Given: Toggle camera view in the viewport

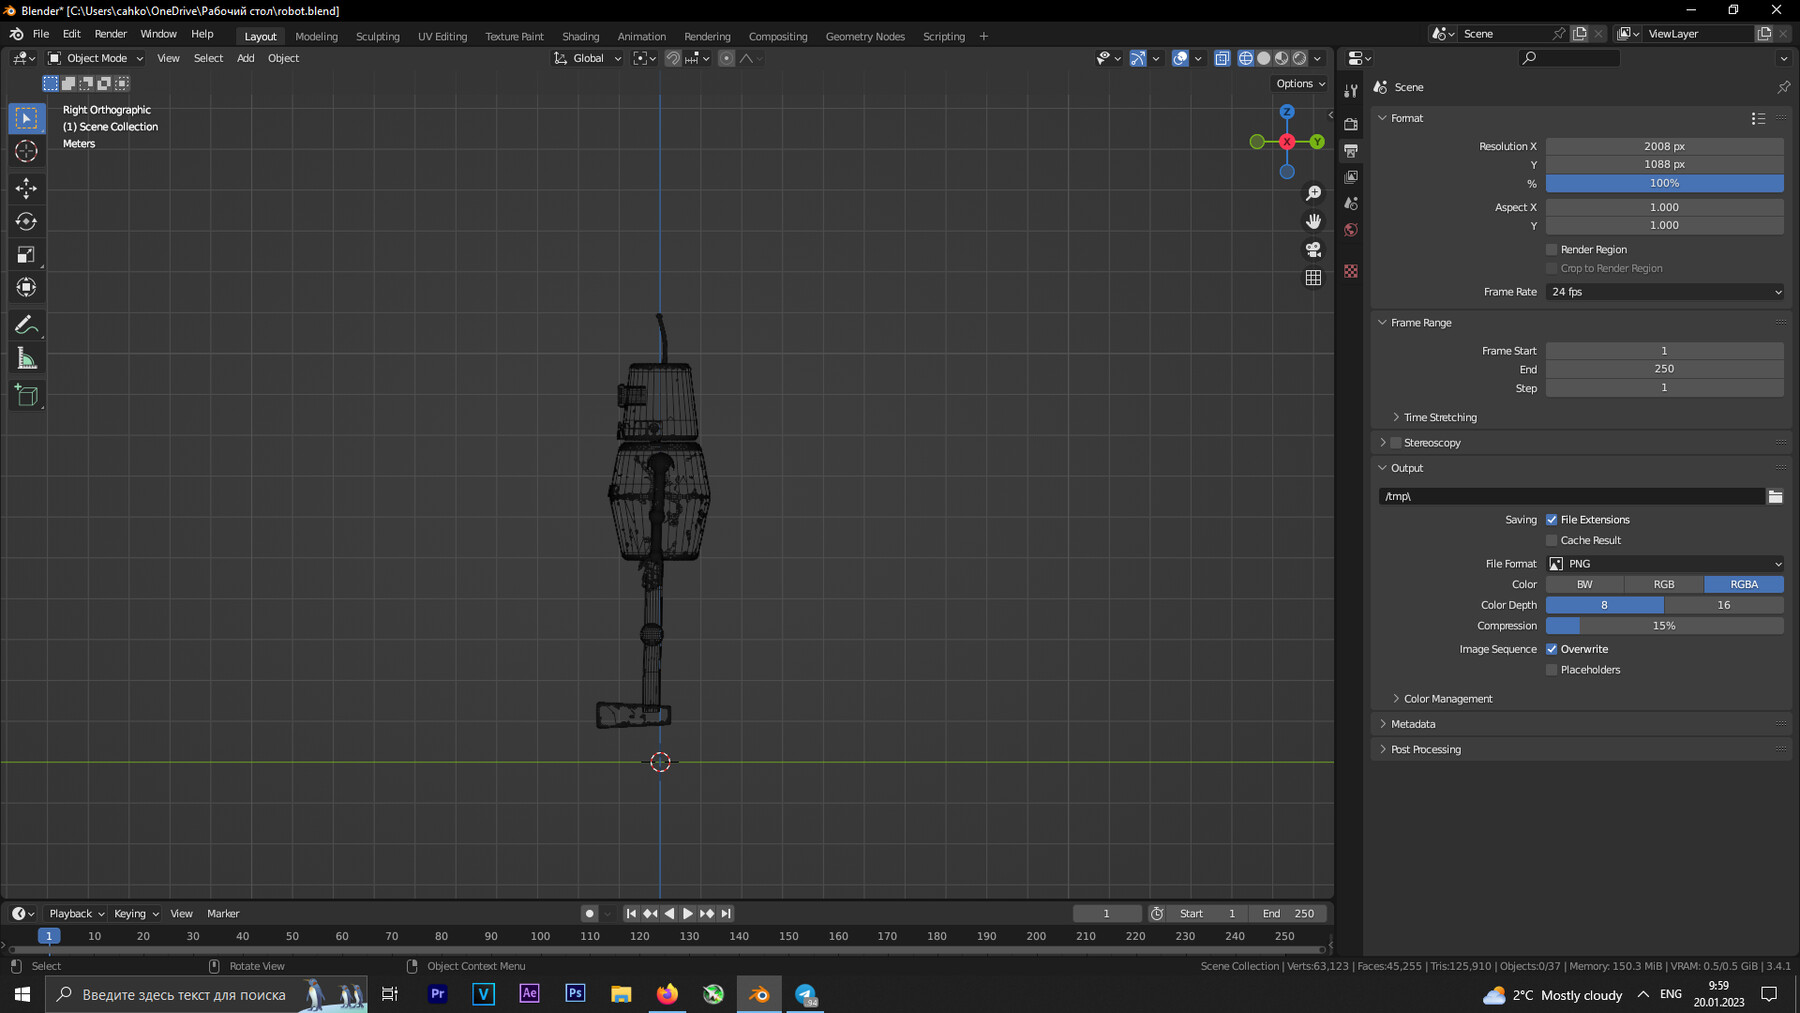Looking at the screenshot, I should click(x=1313, y=249).
